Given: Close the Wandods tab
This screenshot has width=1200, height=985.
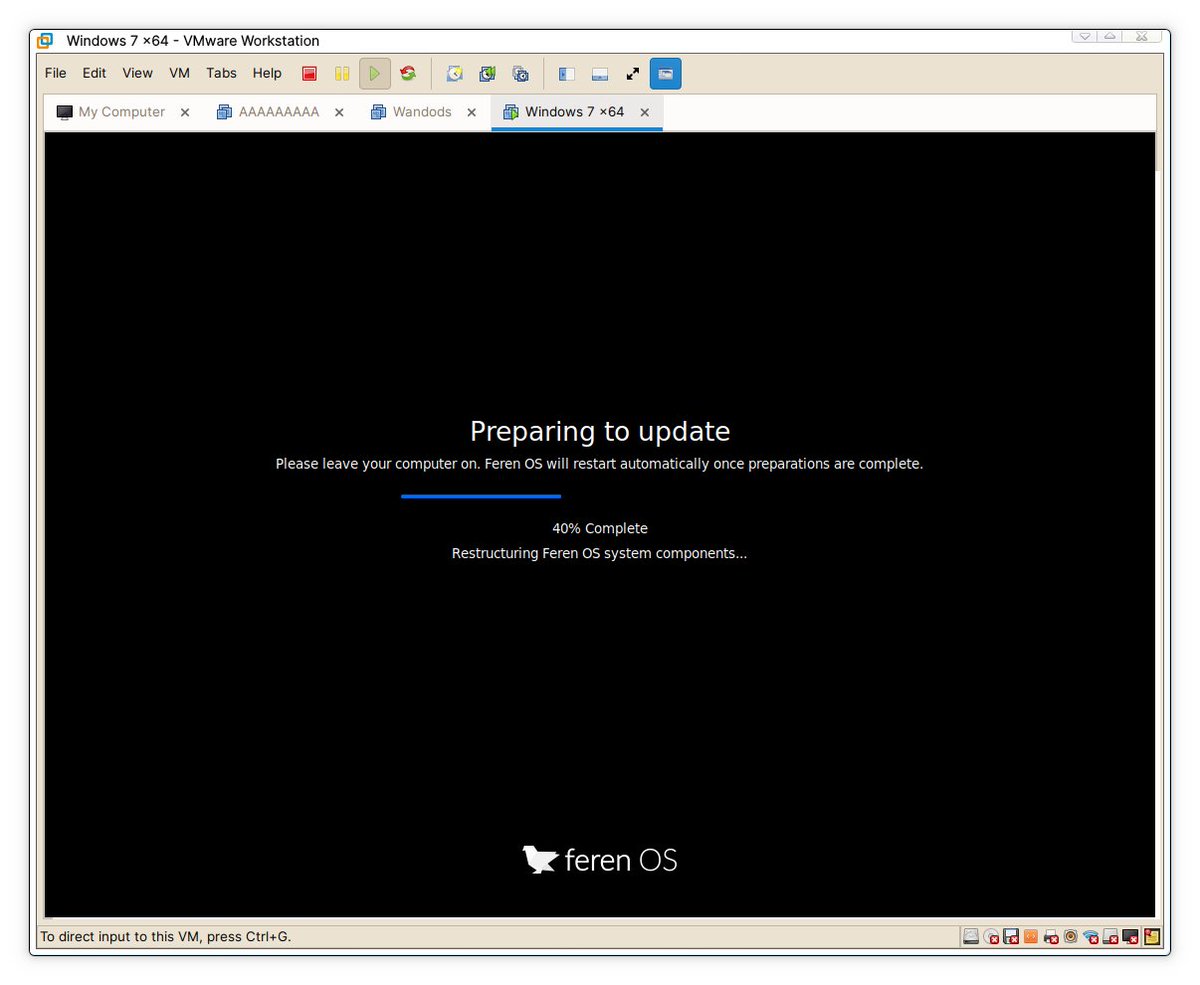Looking at the screenshot, I should pos(472,112).
